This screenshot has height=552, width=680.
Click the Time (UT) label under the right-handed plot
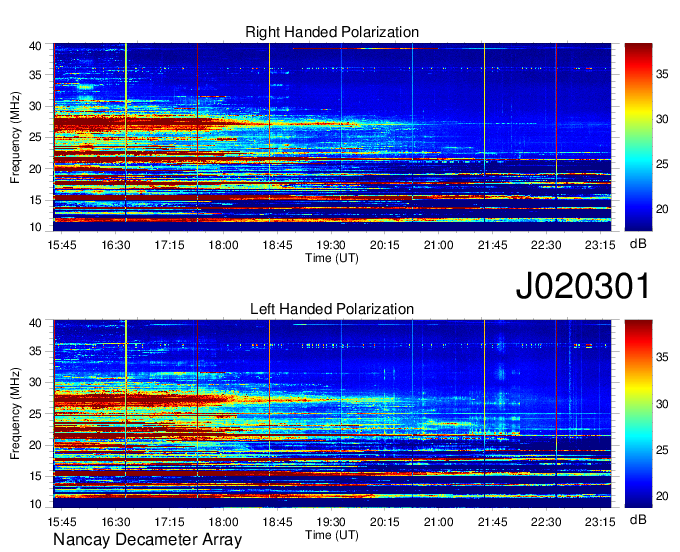click(332, 258)
